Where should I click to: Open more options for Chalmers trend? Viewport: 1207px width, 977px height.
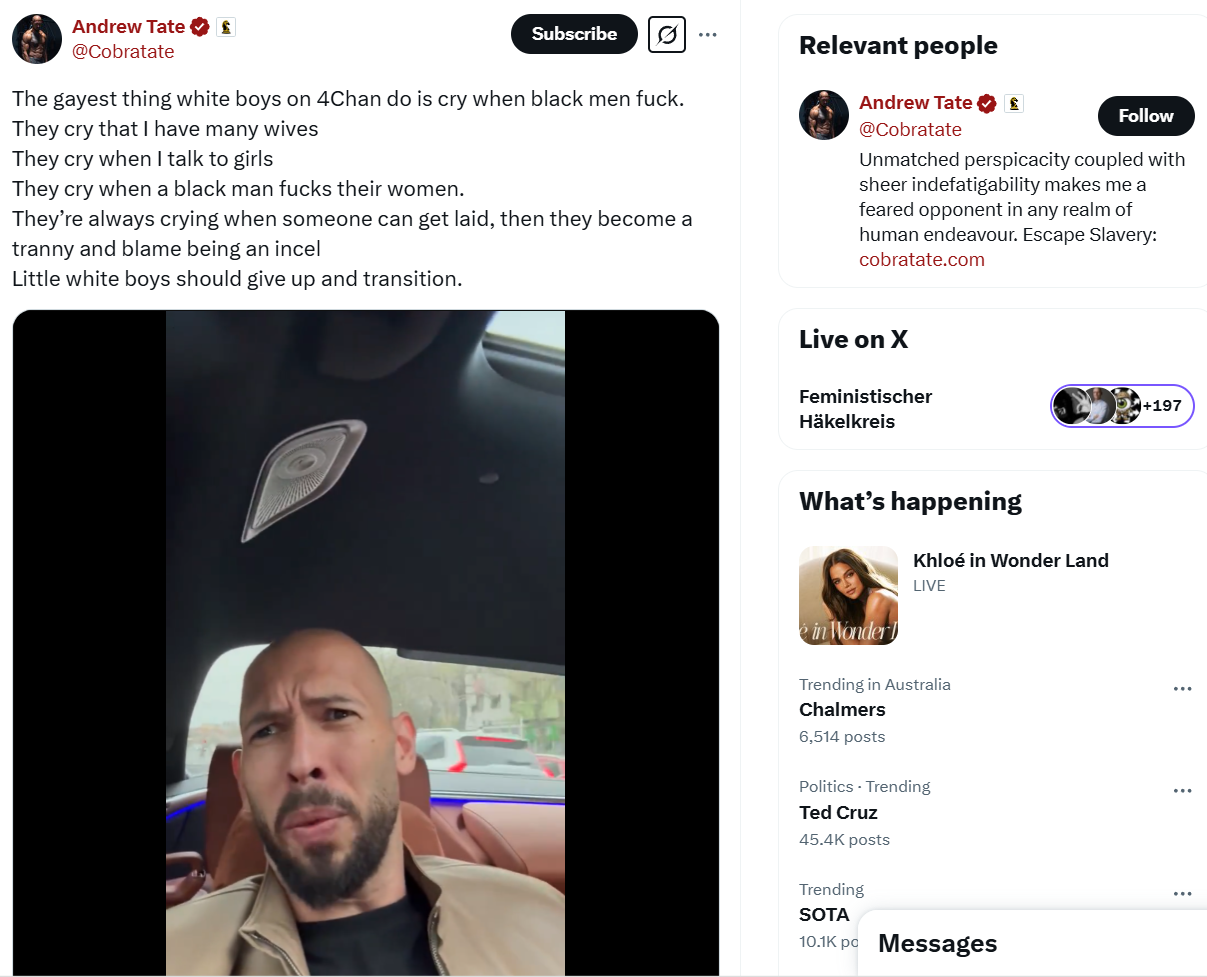1183,688
